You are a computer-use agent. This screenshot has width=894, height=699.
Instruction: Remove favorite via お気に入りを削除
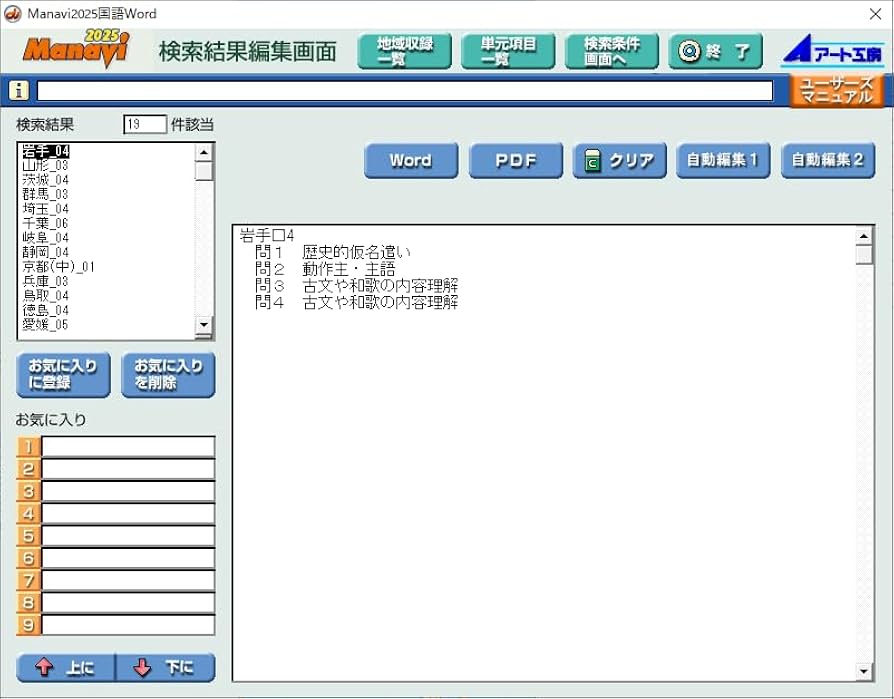click(x=168, y=375)
